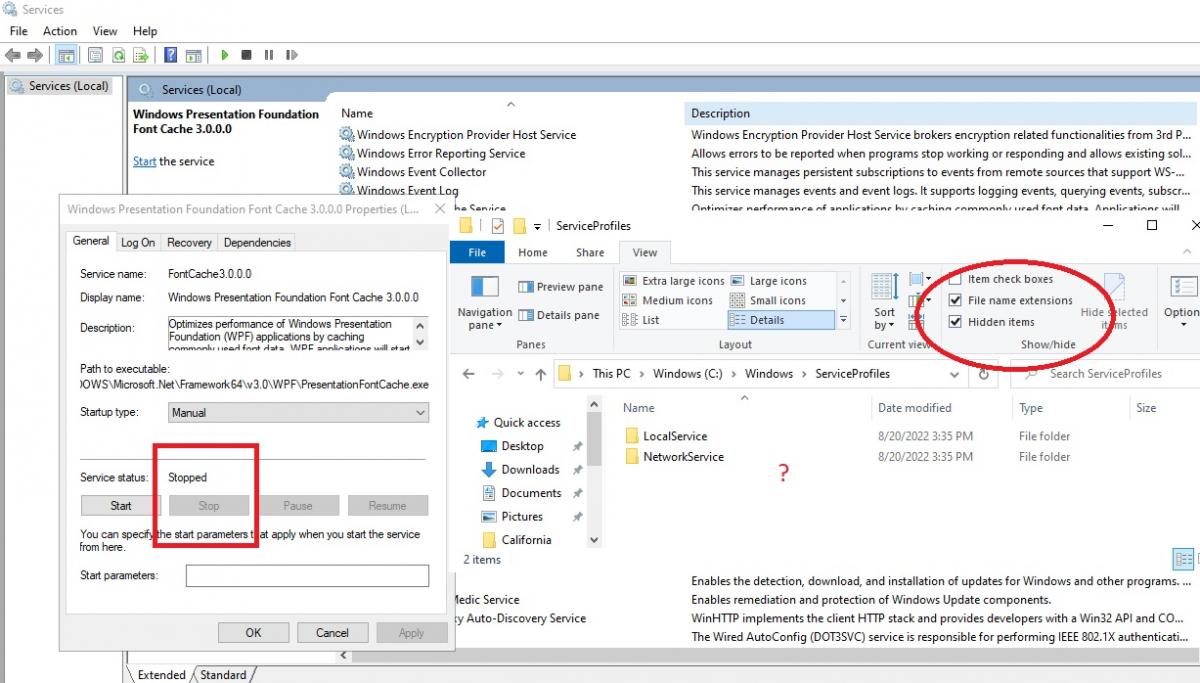The height and width of the screenshot is (683, 1200).
Task: Open Documents in Quick access
Action: point(531,493)
